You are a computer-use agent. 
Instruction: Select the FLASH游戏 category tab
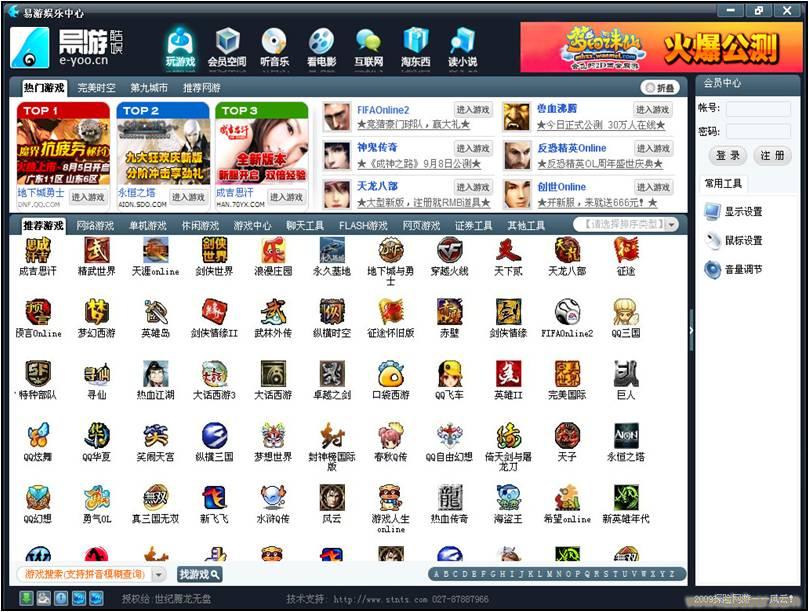point(363,226)
